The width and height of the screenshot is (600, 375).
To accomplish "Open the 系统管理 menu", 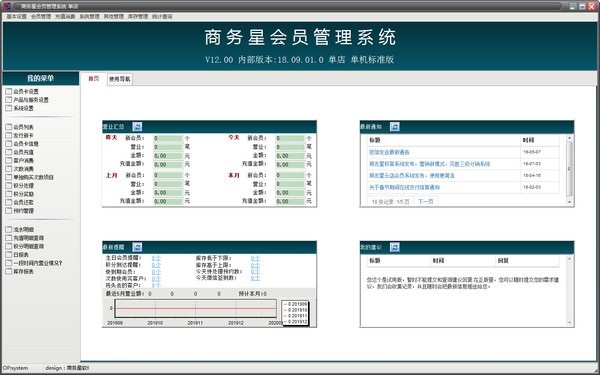I will [90, 16].
